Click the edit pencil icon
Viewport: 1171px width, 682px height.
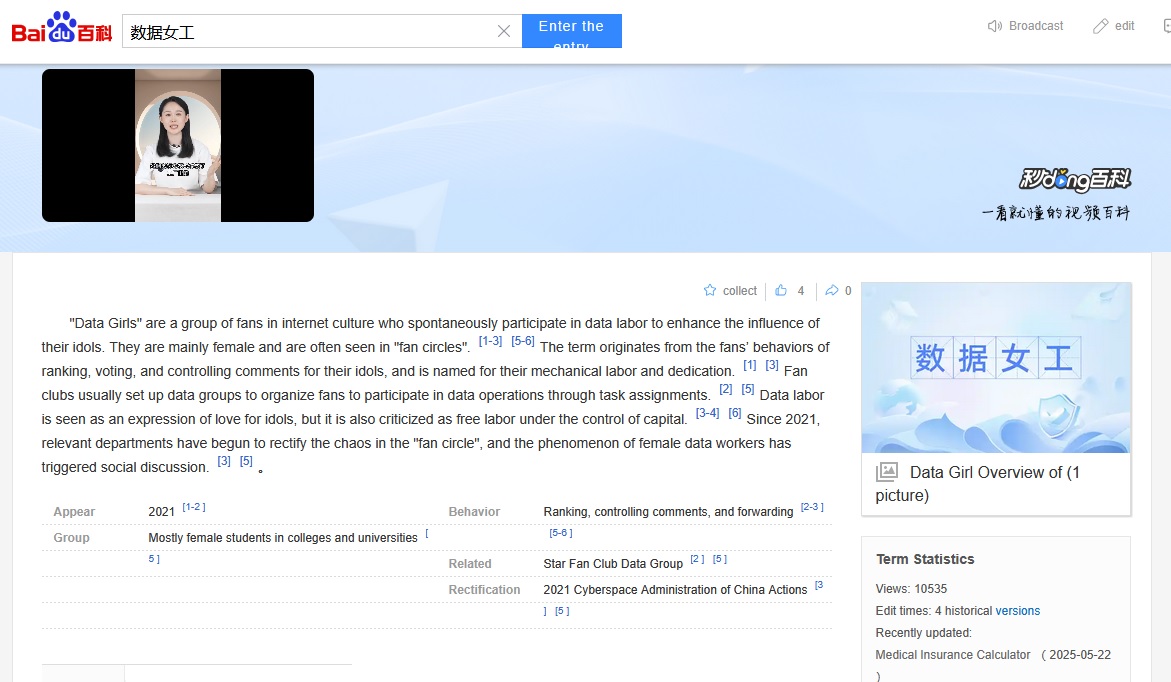coord(1101,26)
